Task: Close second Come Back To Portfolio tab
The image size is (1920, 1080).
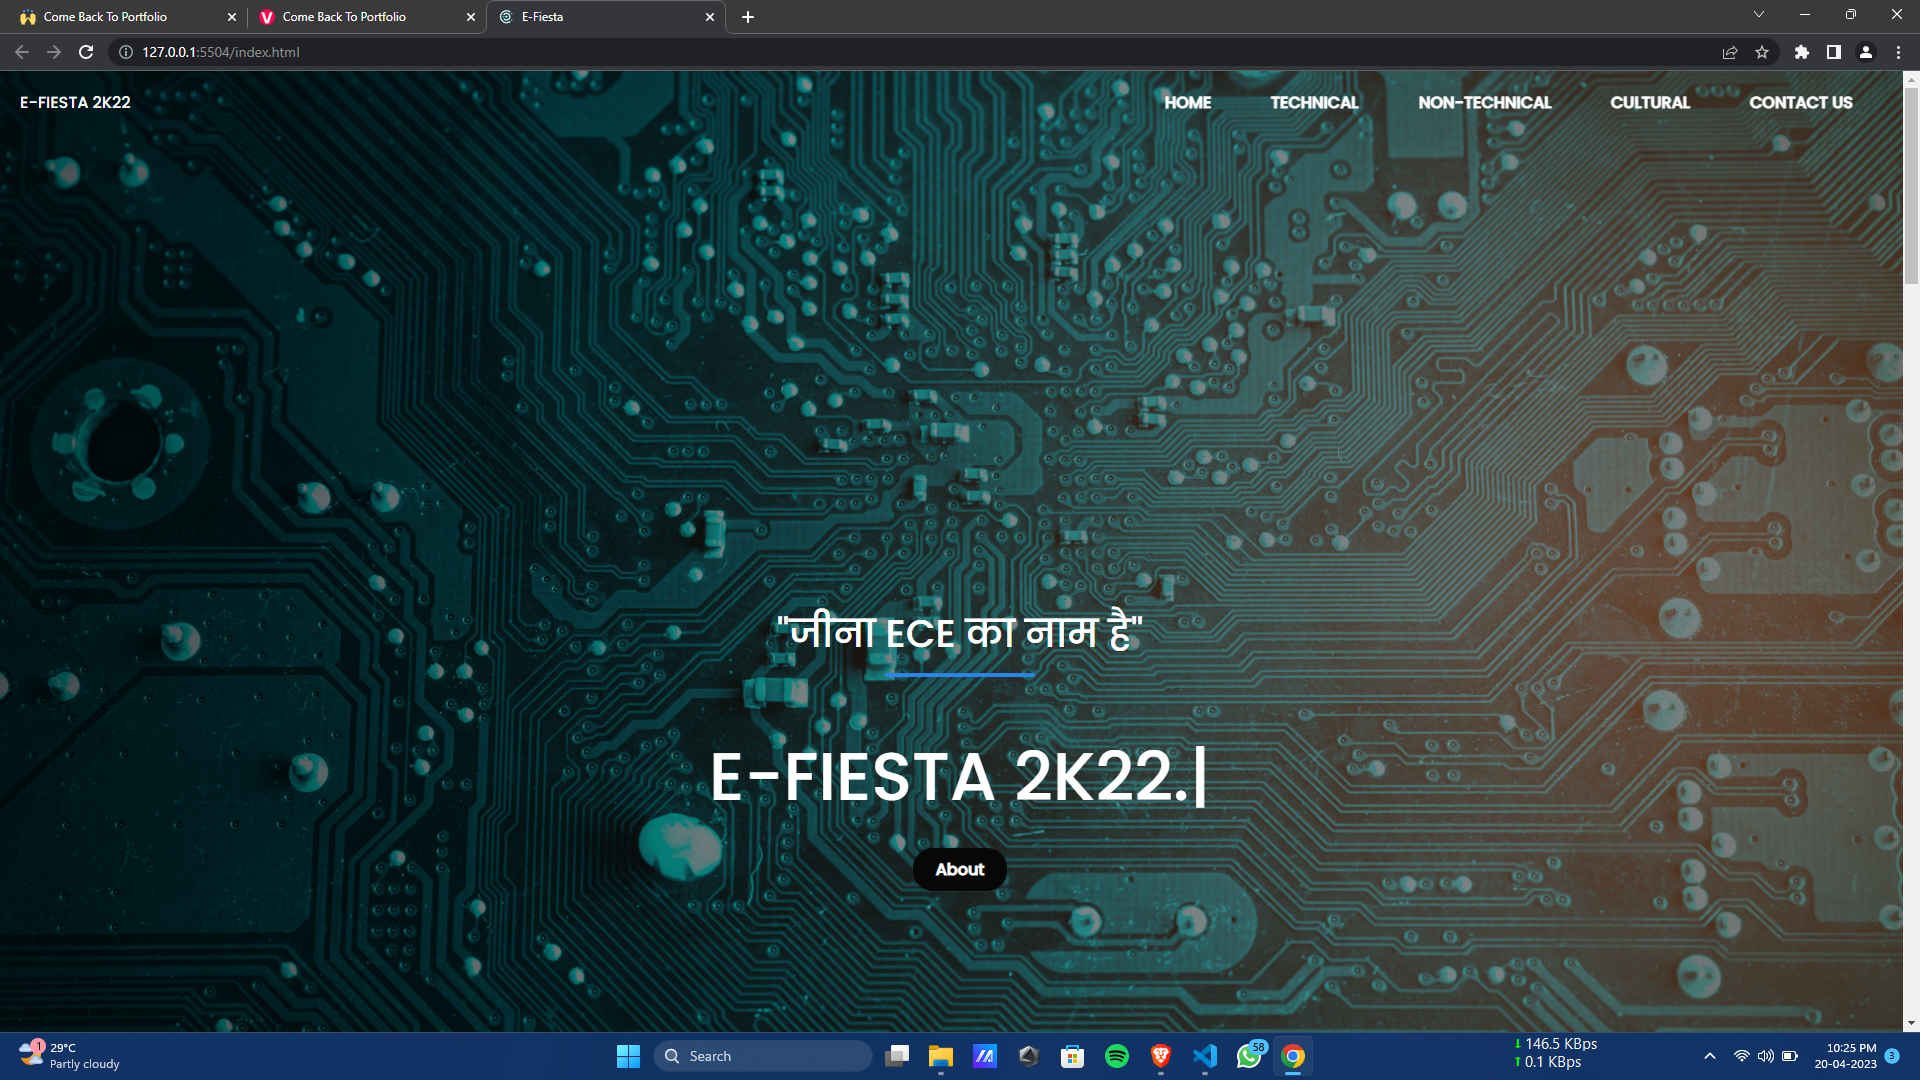Action: coord(471,17)
